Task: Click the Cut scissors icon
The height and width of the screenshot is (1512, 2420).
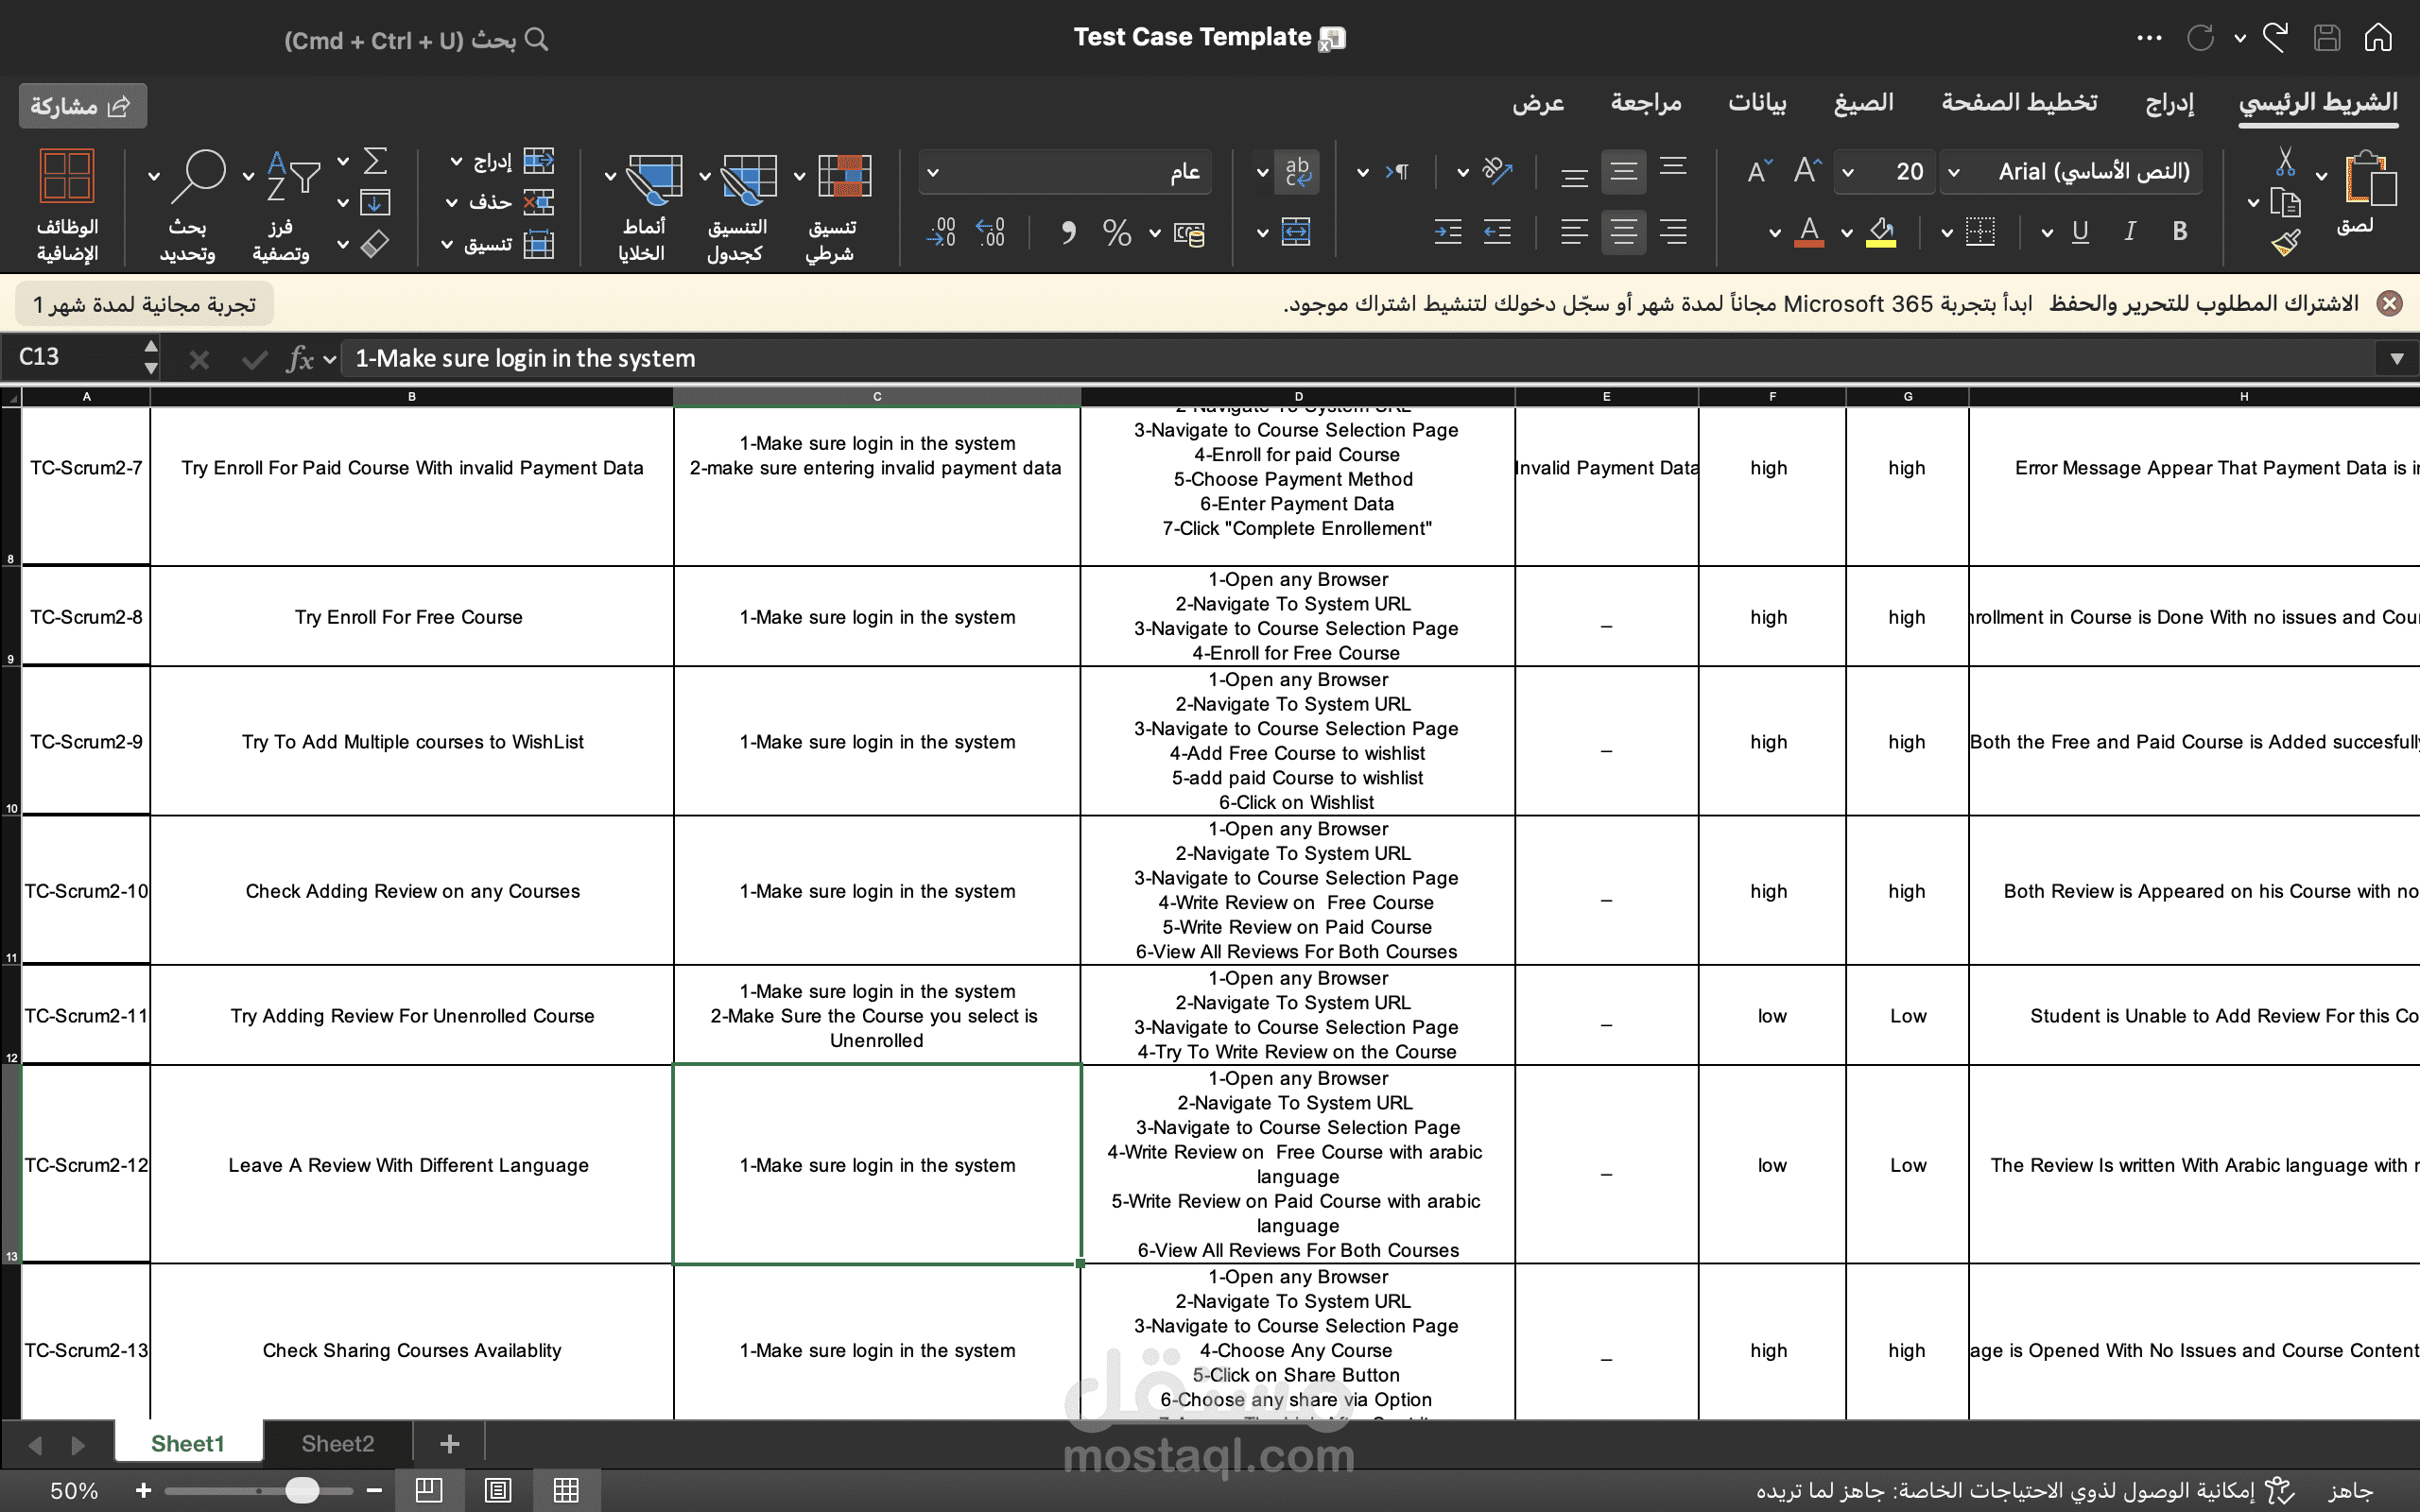Action: point(2285,162)
